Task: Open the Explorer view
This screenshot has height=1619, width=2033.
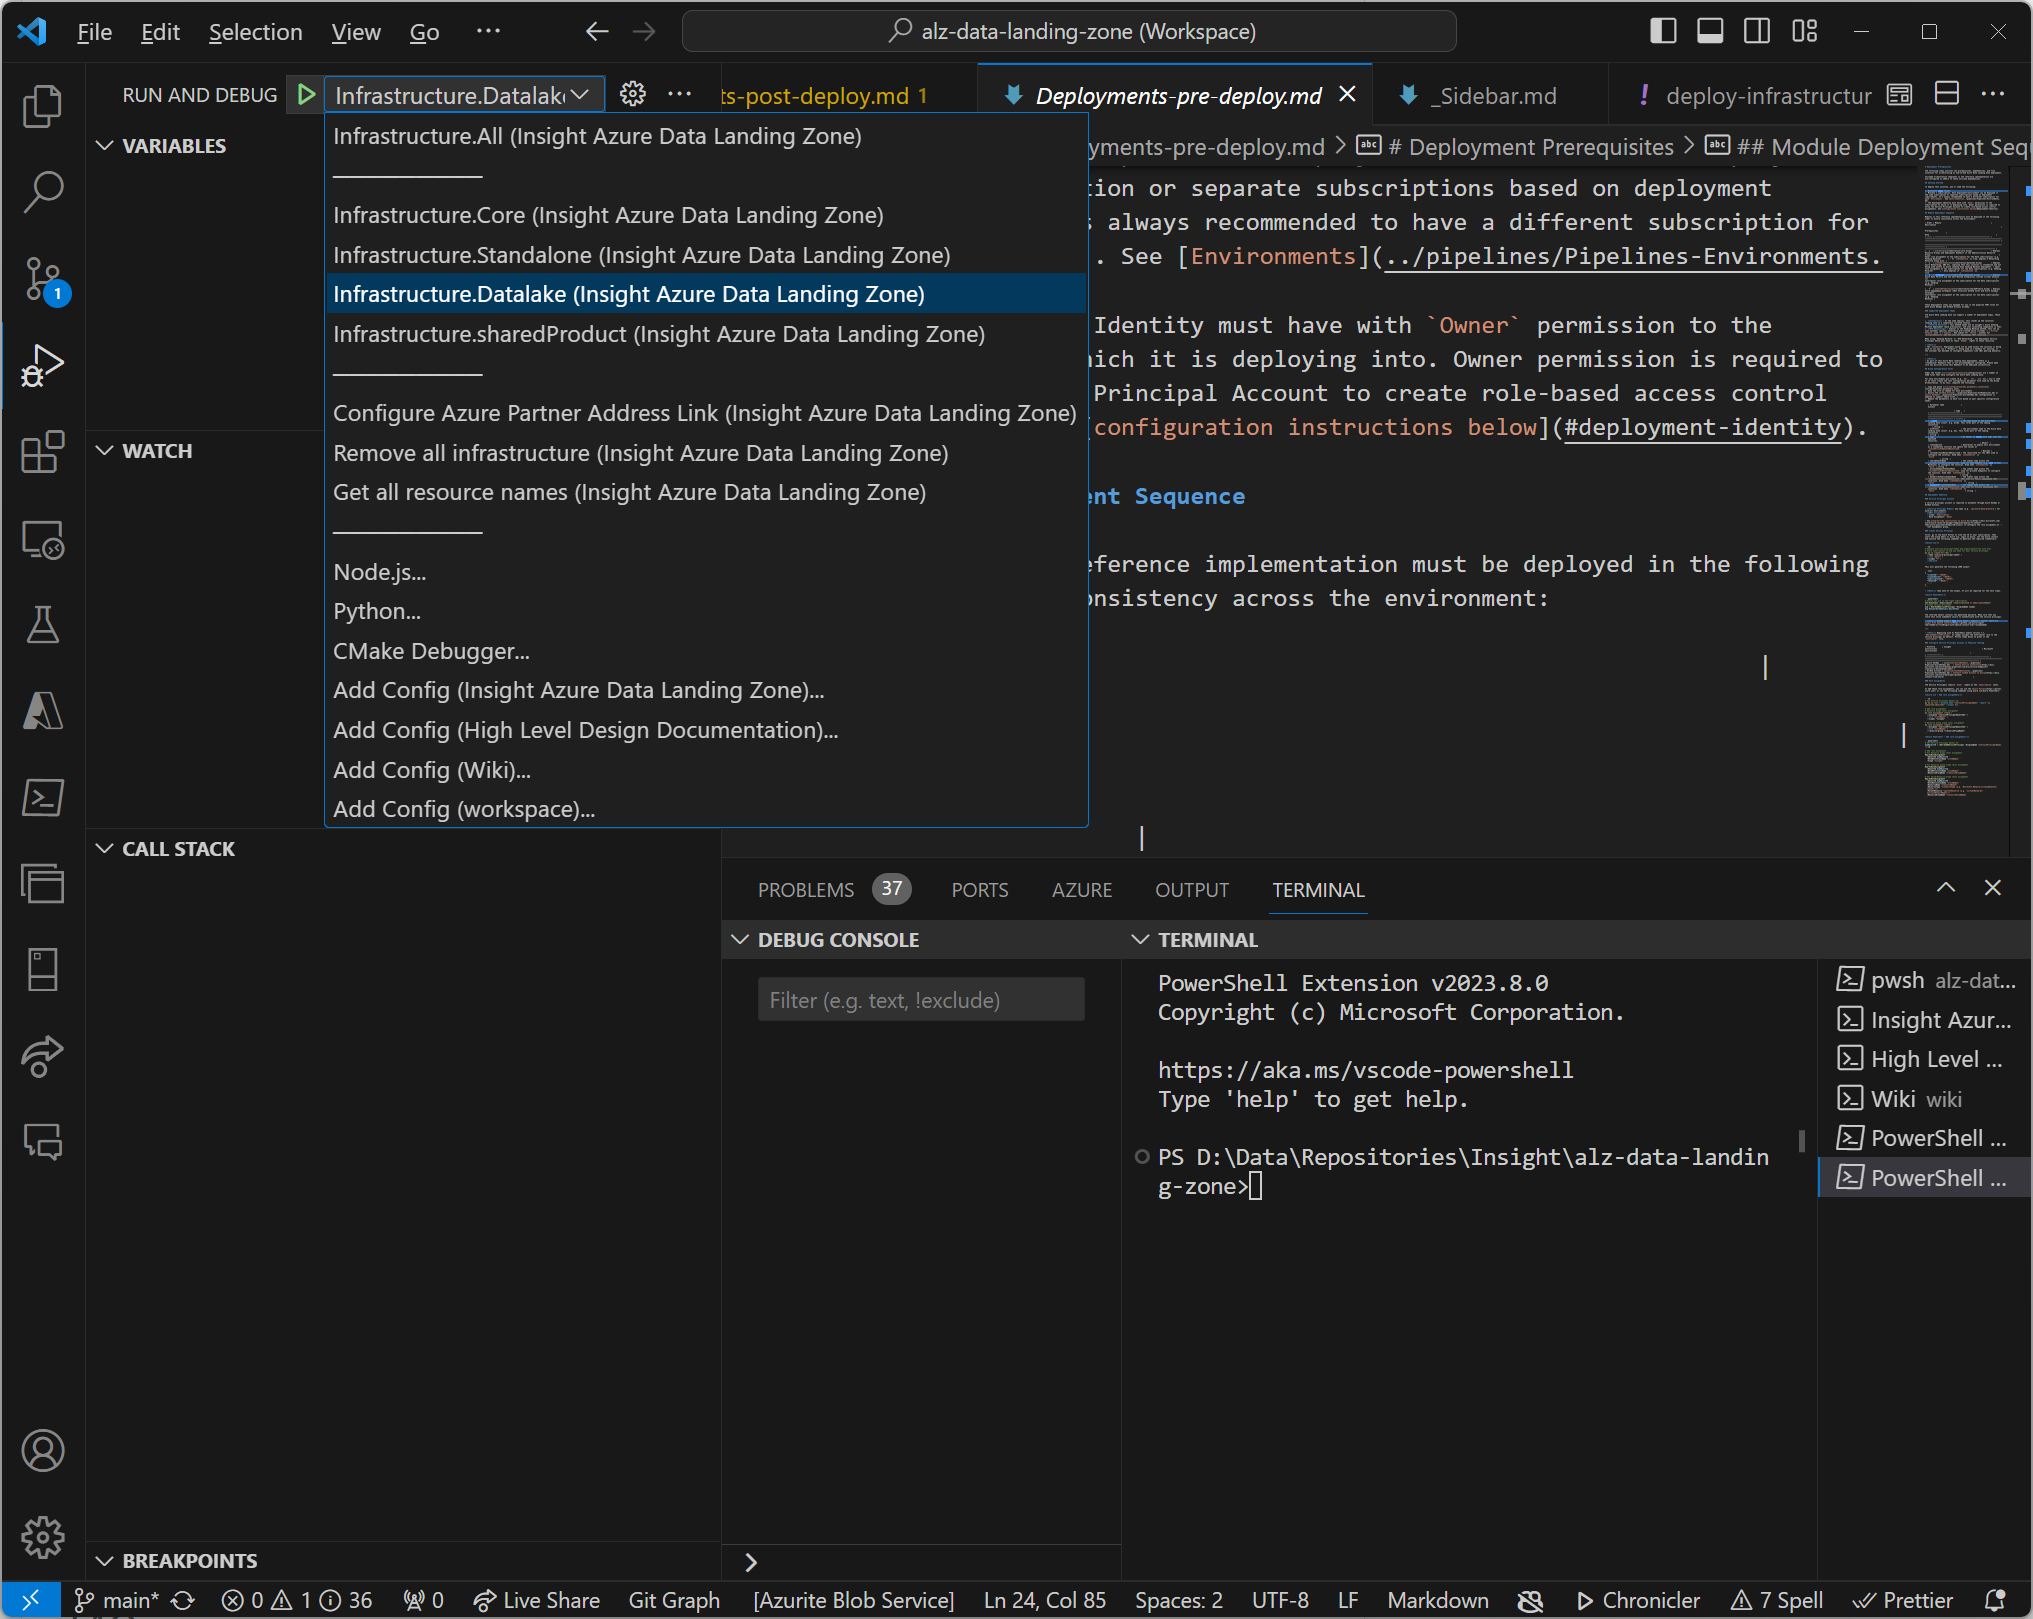Action: click(x=42, y=106)
